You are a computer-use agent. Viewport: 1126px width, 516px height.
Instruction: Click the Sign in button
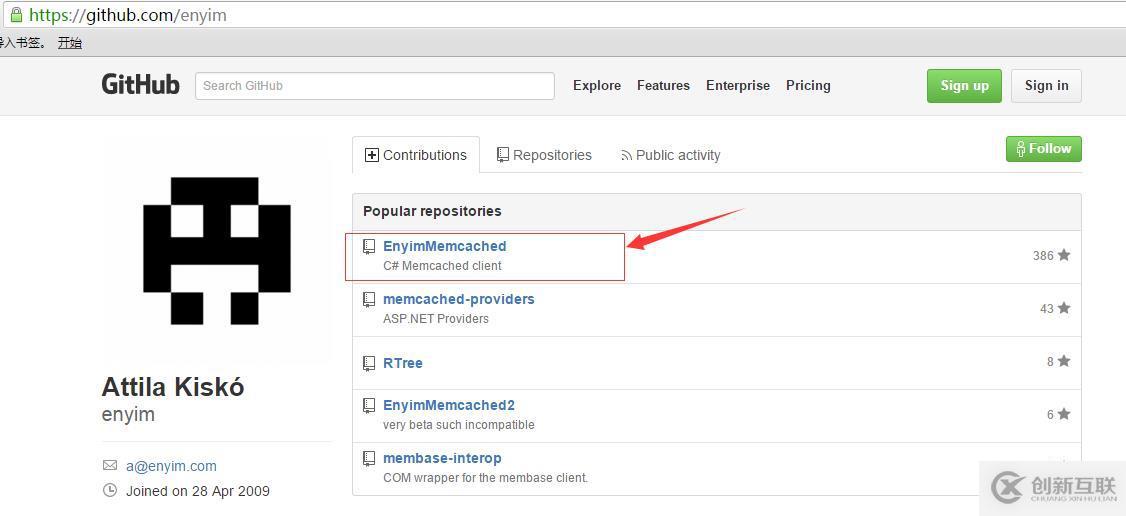point(1046,85)
